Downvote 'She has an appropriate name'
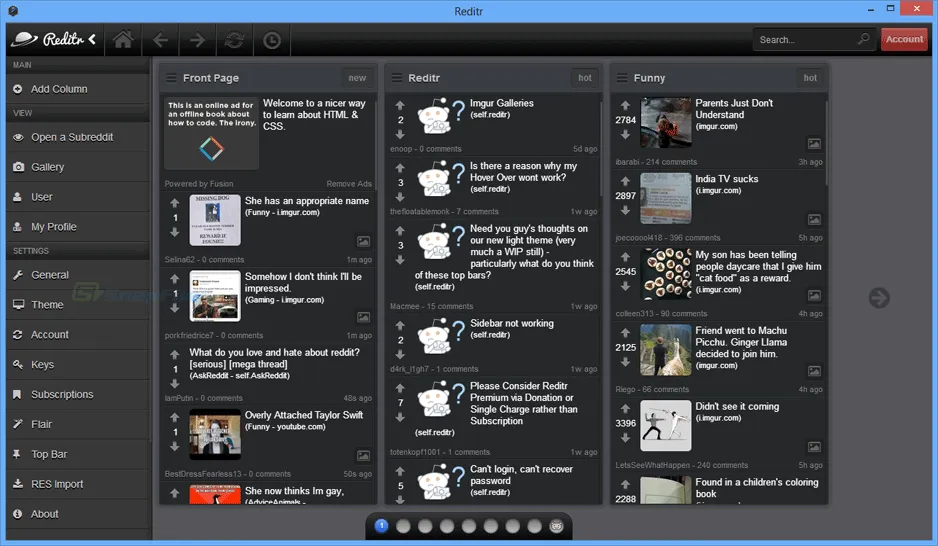 coord(175,232)
